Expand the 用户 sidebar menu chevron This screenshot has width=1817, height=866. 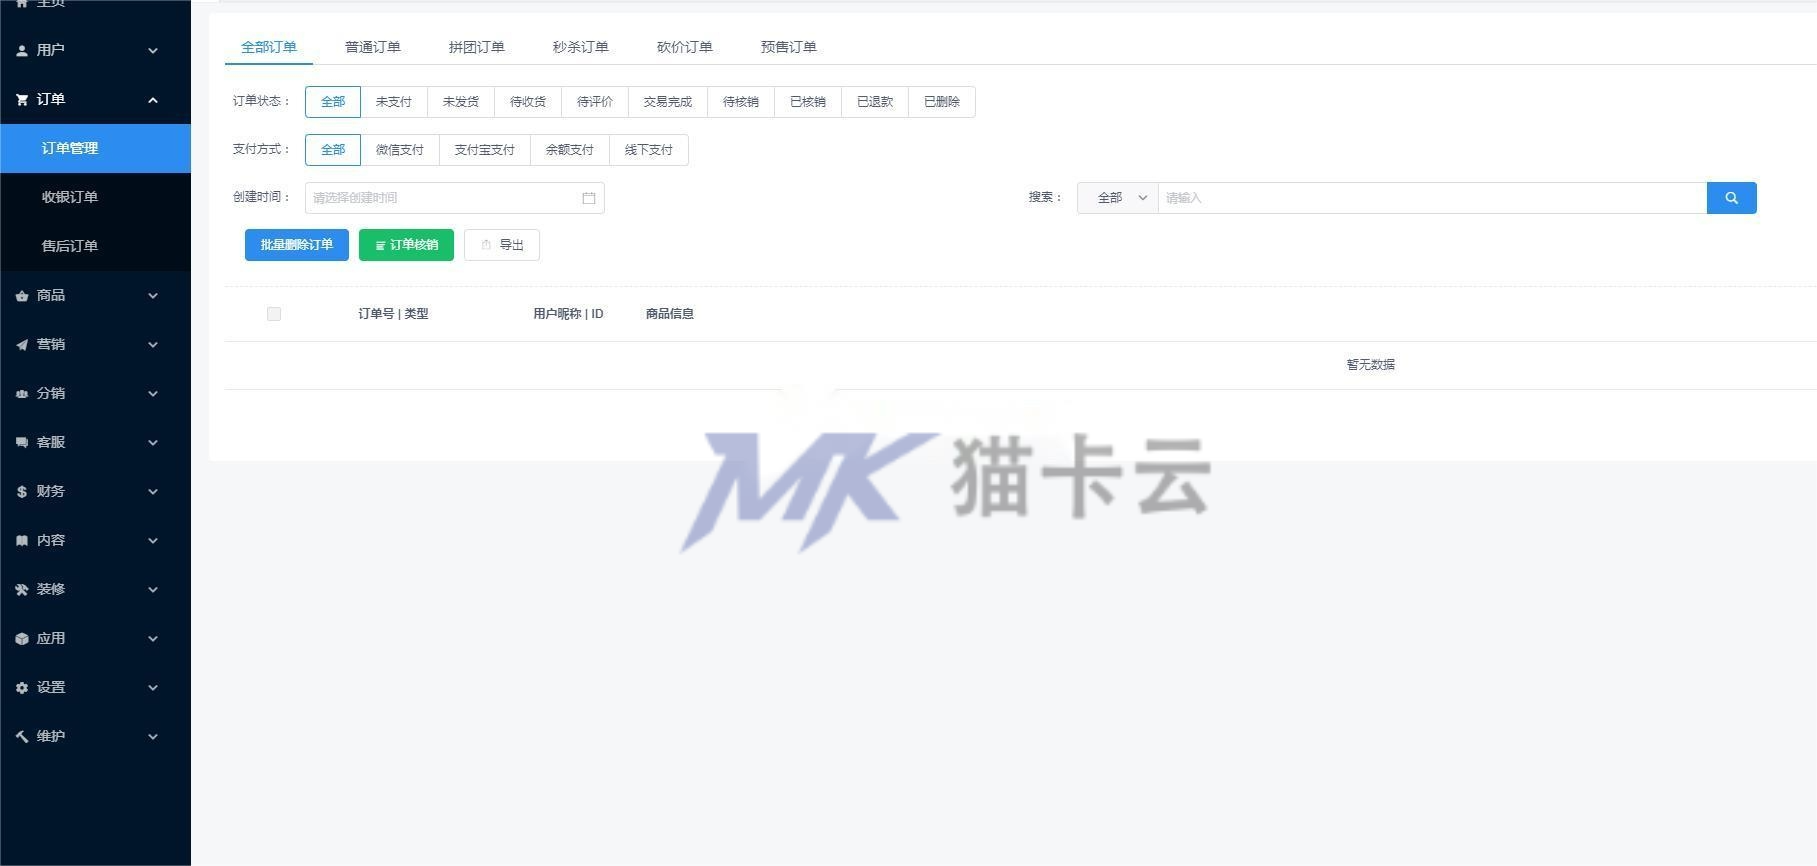click(x=153, y=50)
